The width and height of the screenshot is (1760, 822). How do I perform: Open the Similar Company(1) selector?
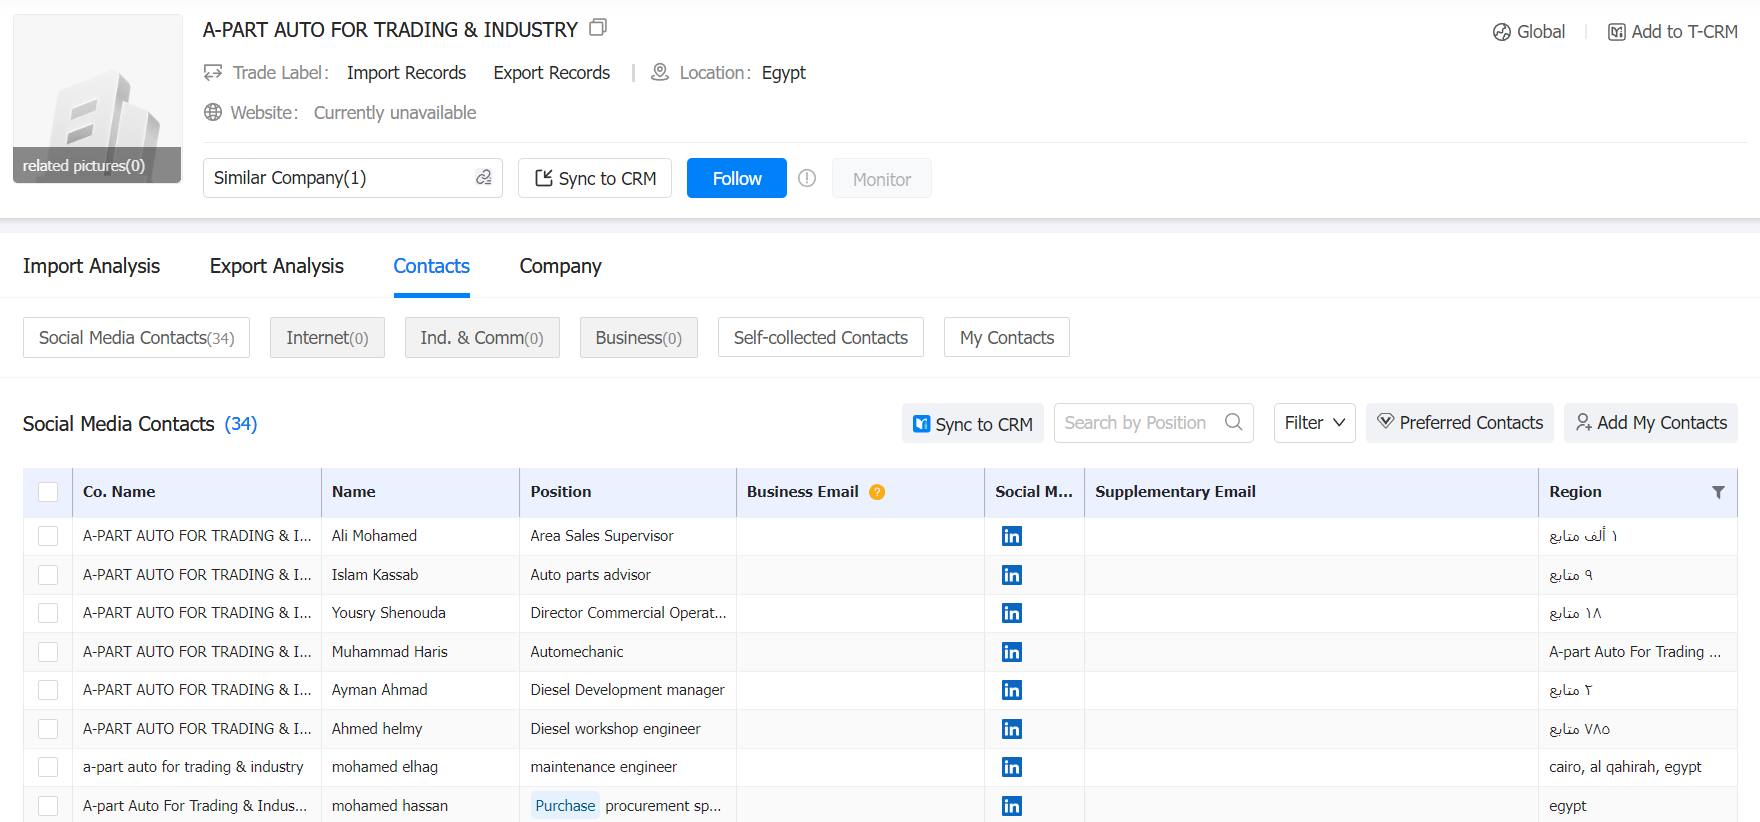(352, 178)
